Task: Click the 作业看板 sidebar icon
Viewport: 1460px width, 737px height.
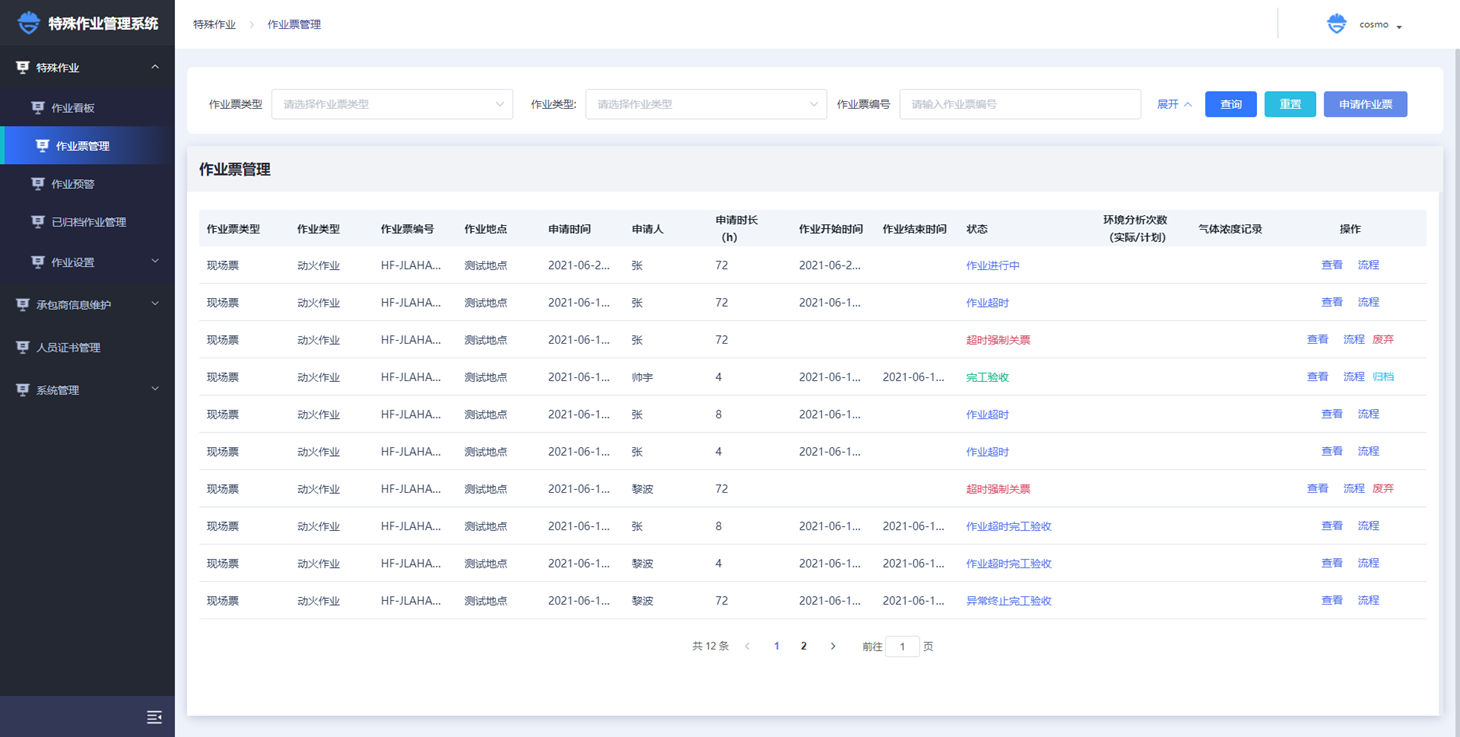Action: [38, 108]
